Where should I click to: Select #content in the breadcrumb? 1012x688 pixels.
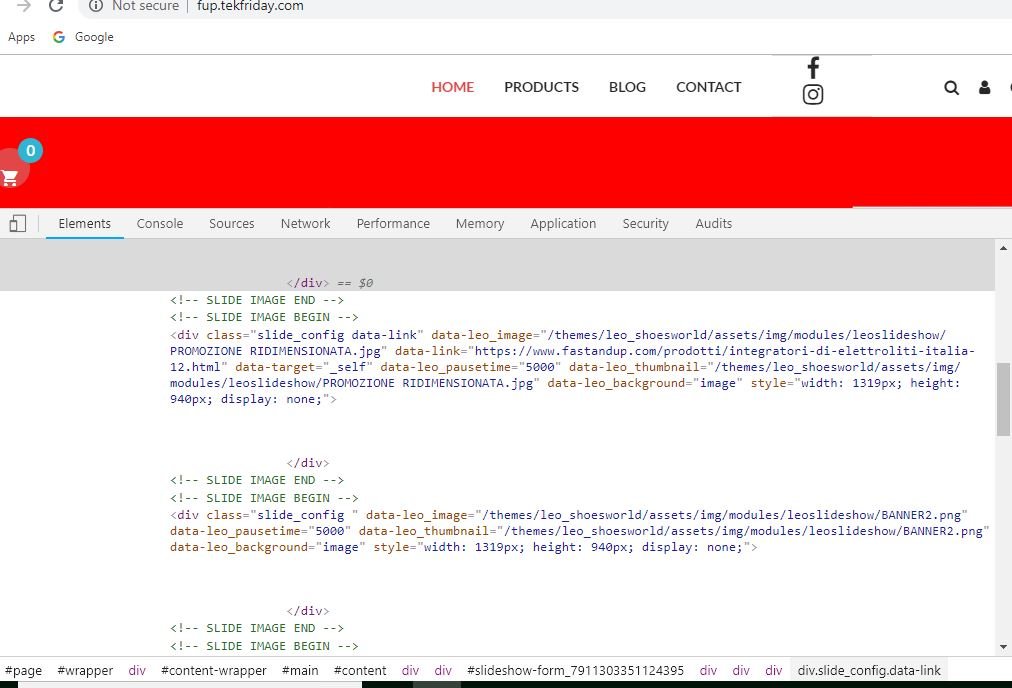360,671
